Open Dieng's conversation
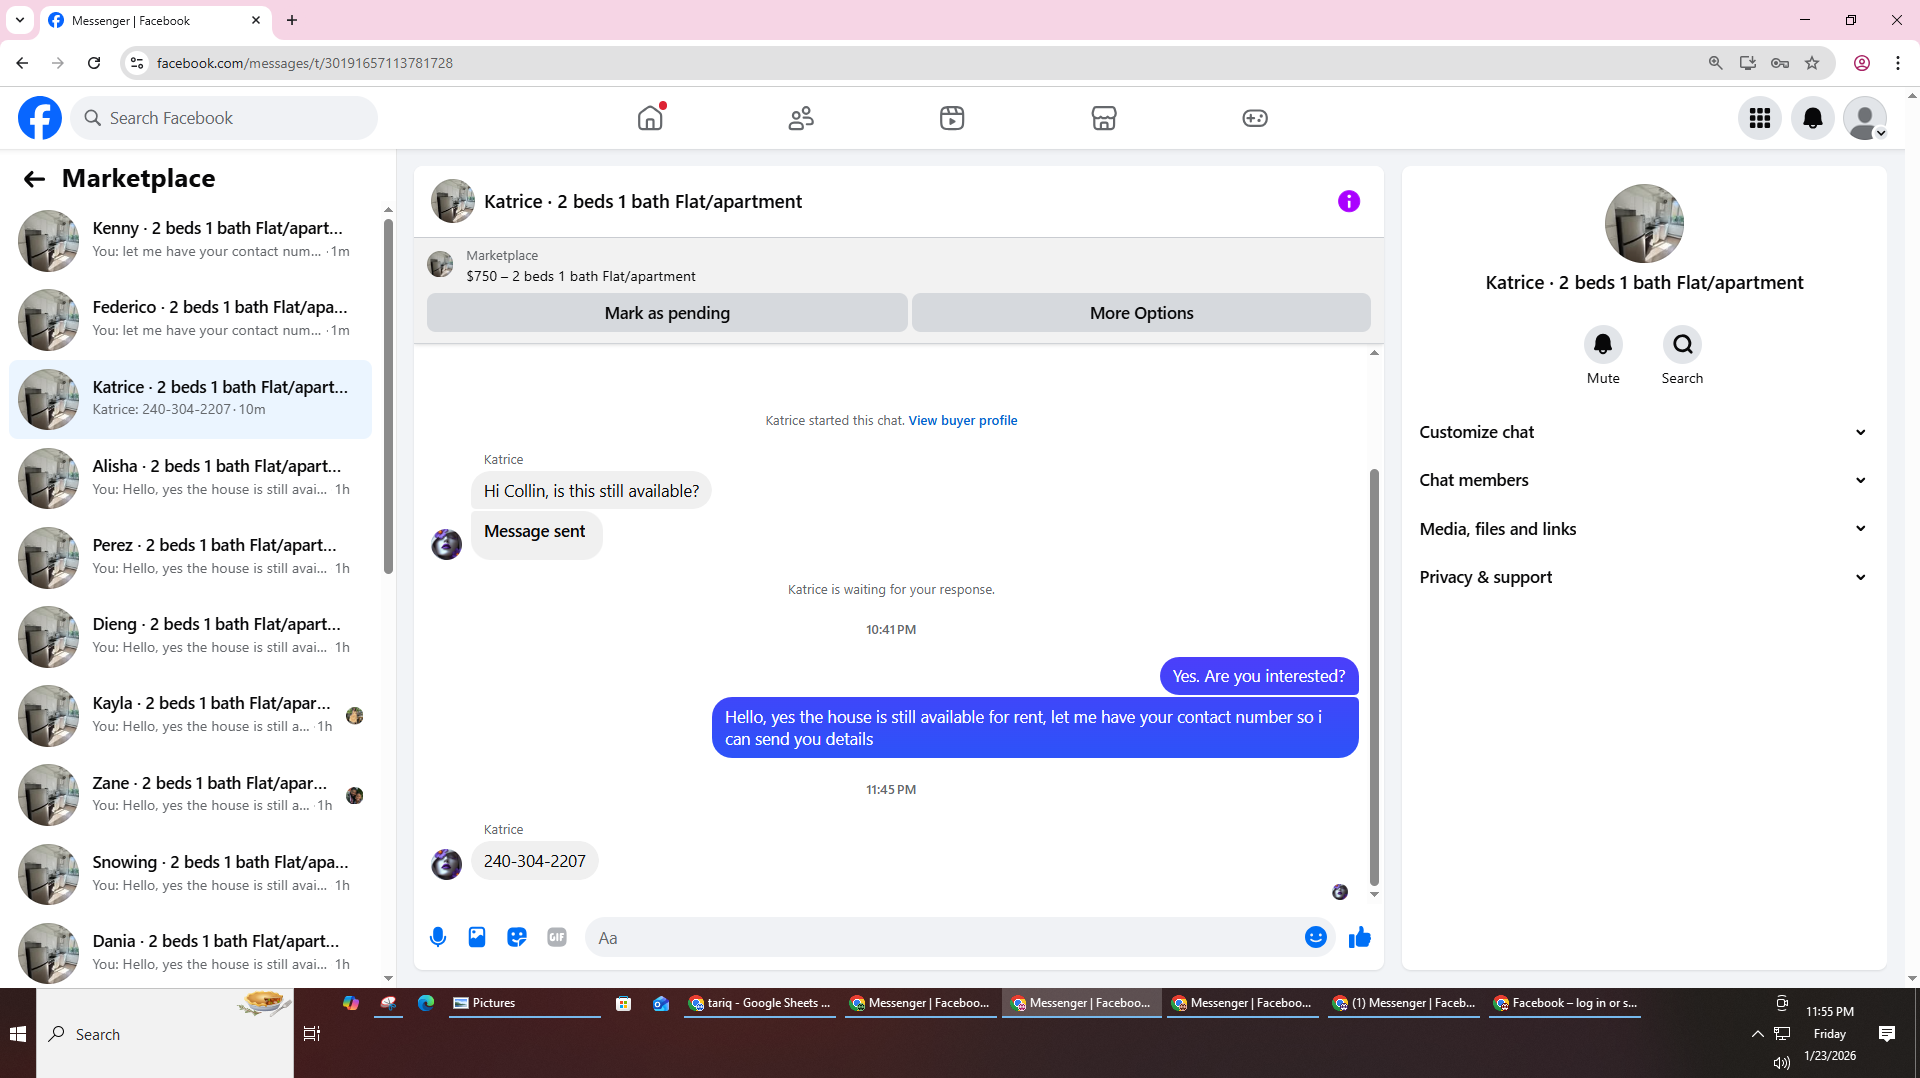 190,636
